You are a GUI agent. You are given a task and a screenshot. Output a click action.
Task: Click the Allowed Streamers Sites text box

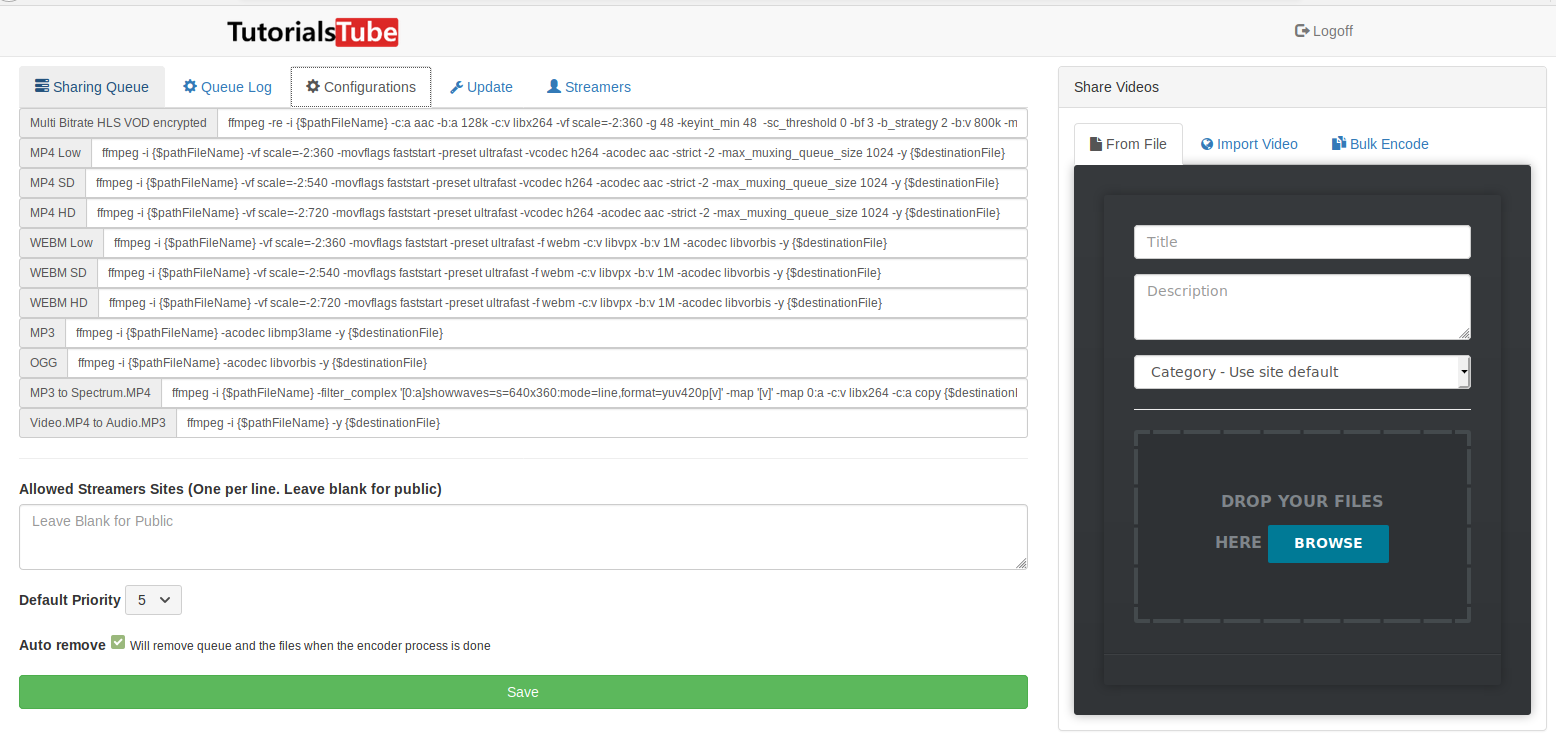tap(522, 536)
